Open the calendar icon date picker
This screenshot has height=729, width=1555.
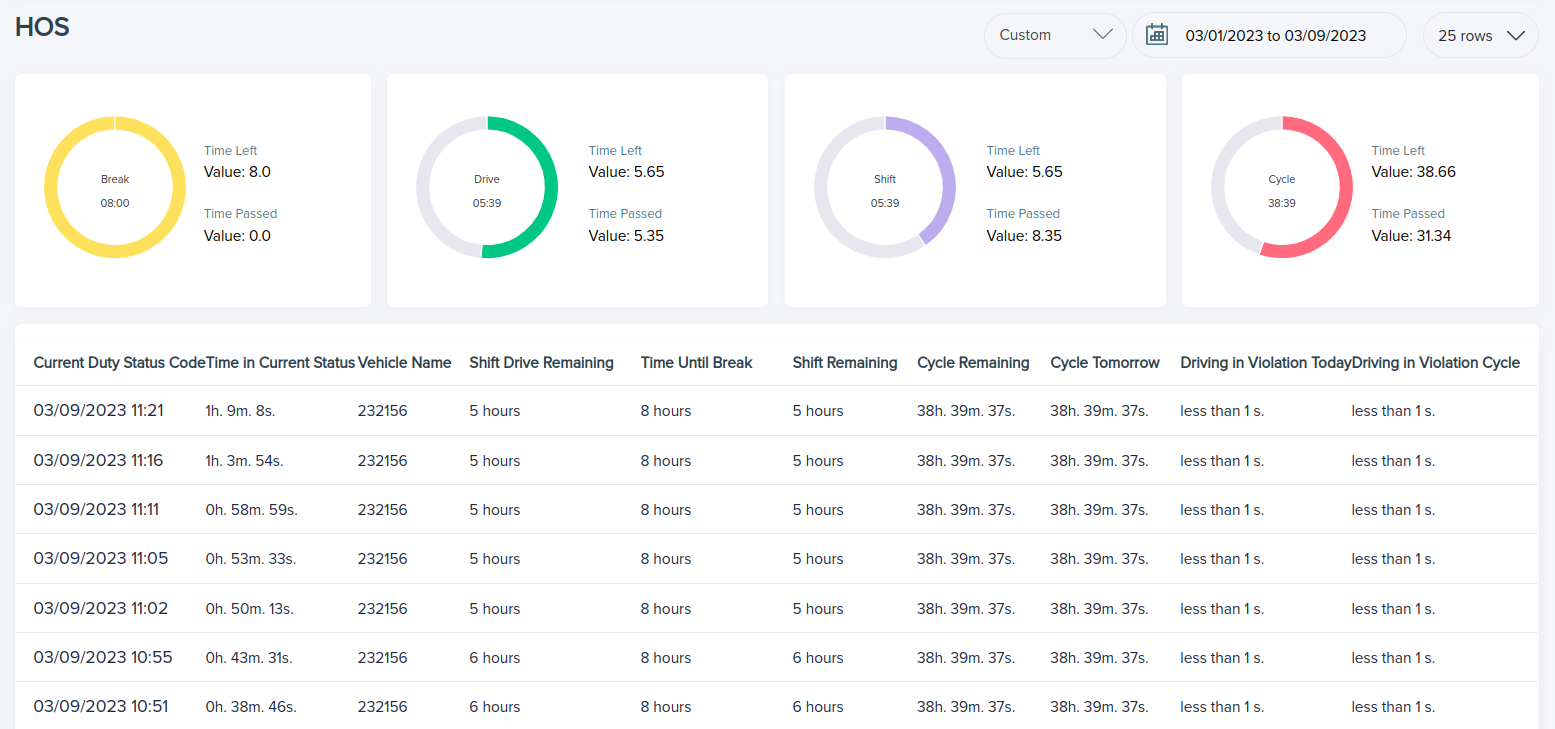click(x=1156, y=35)
